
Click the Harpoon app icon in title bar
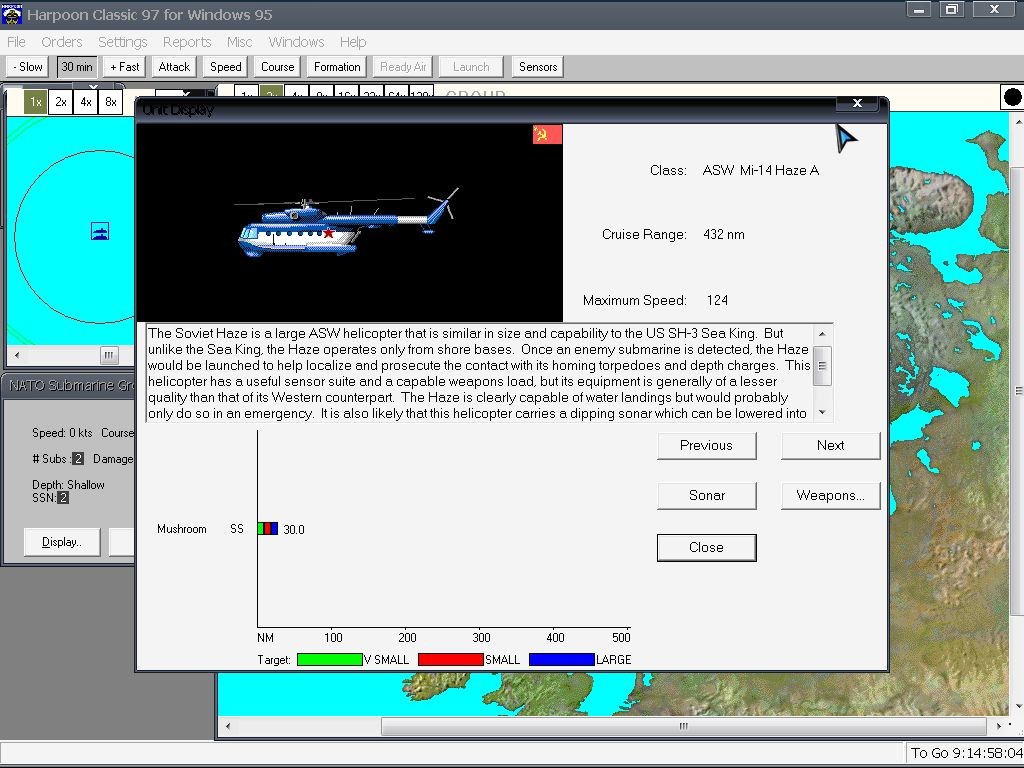pos(12,14)
